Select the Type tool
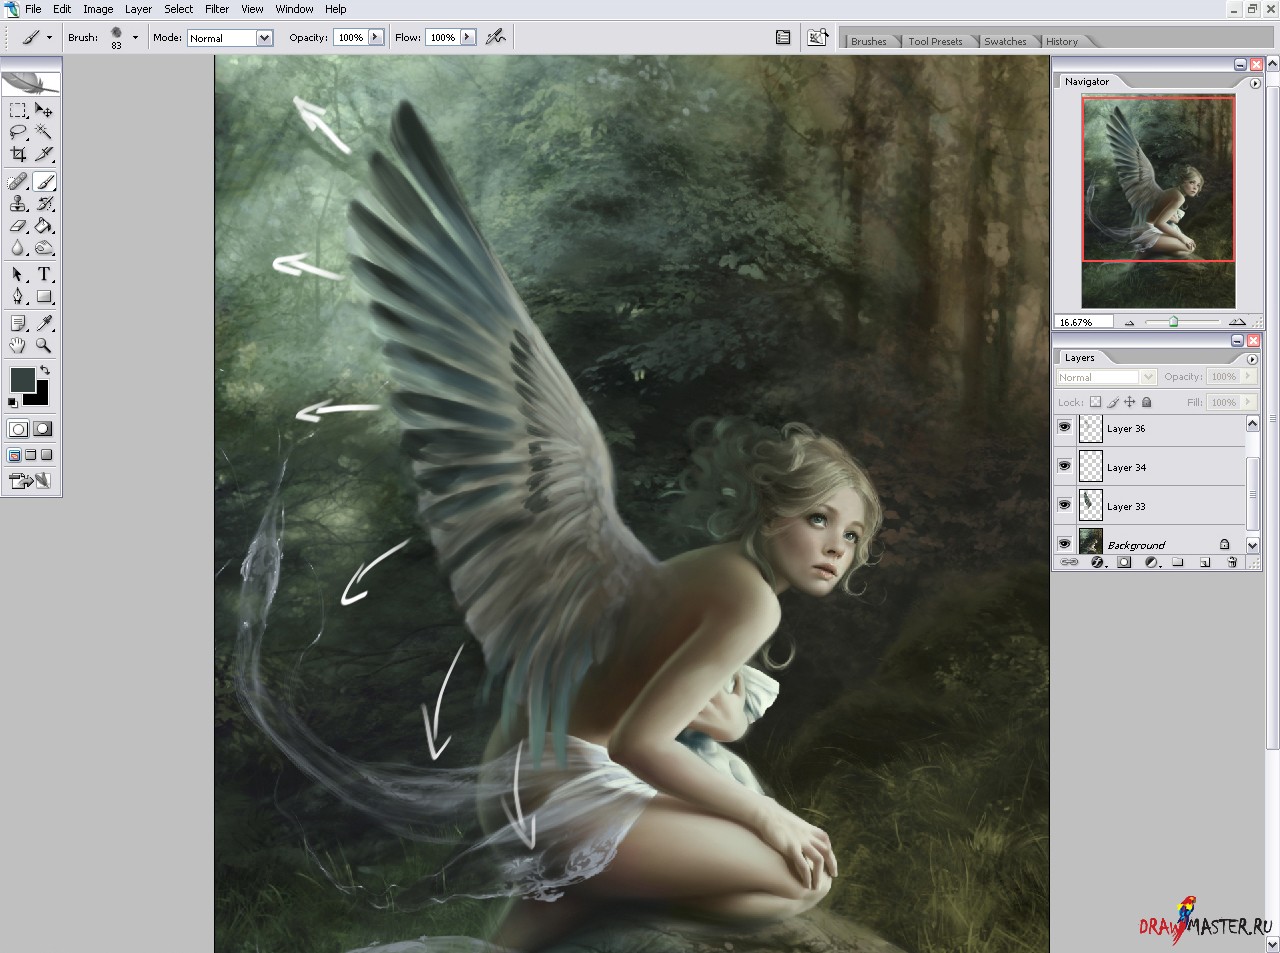 pyautogui.click(x=44, y=274)
